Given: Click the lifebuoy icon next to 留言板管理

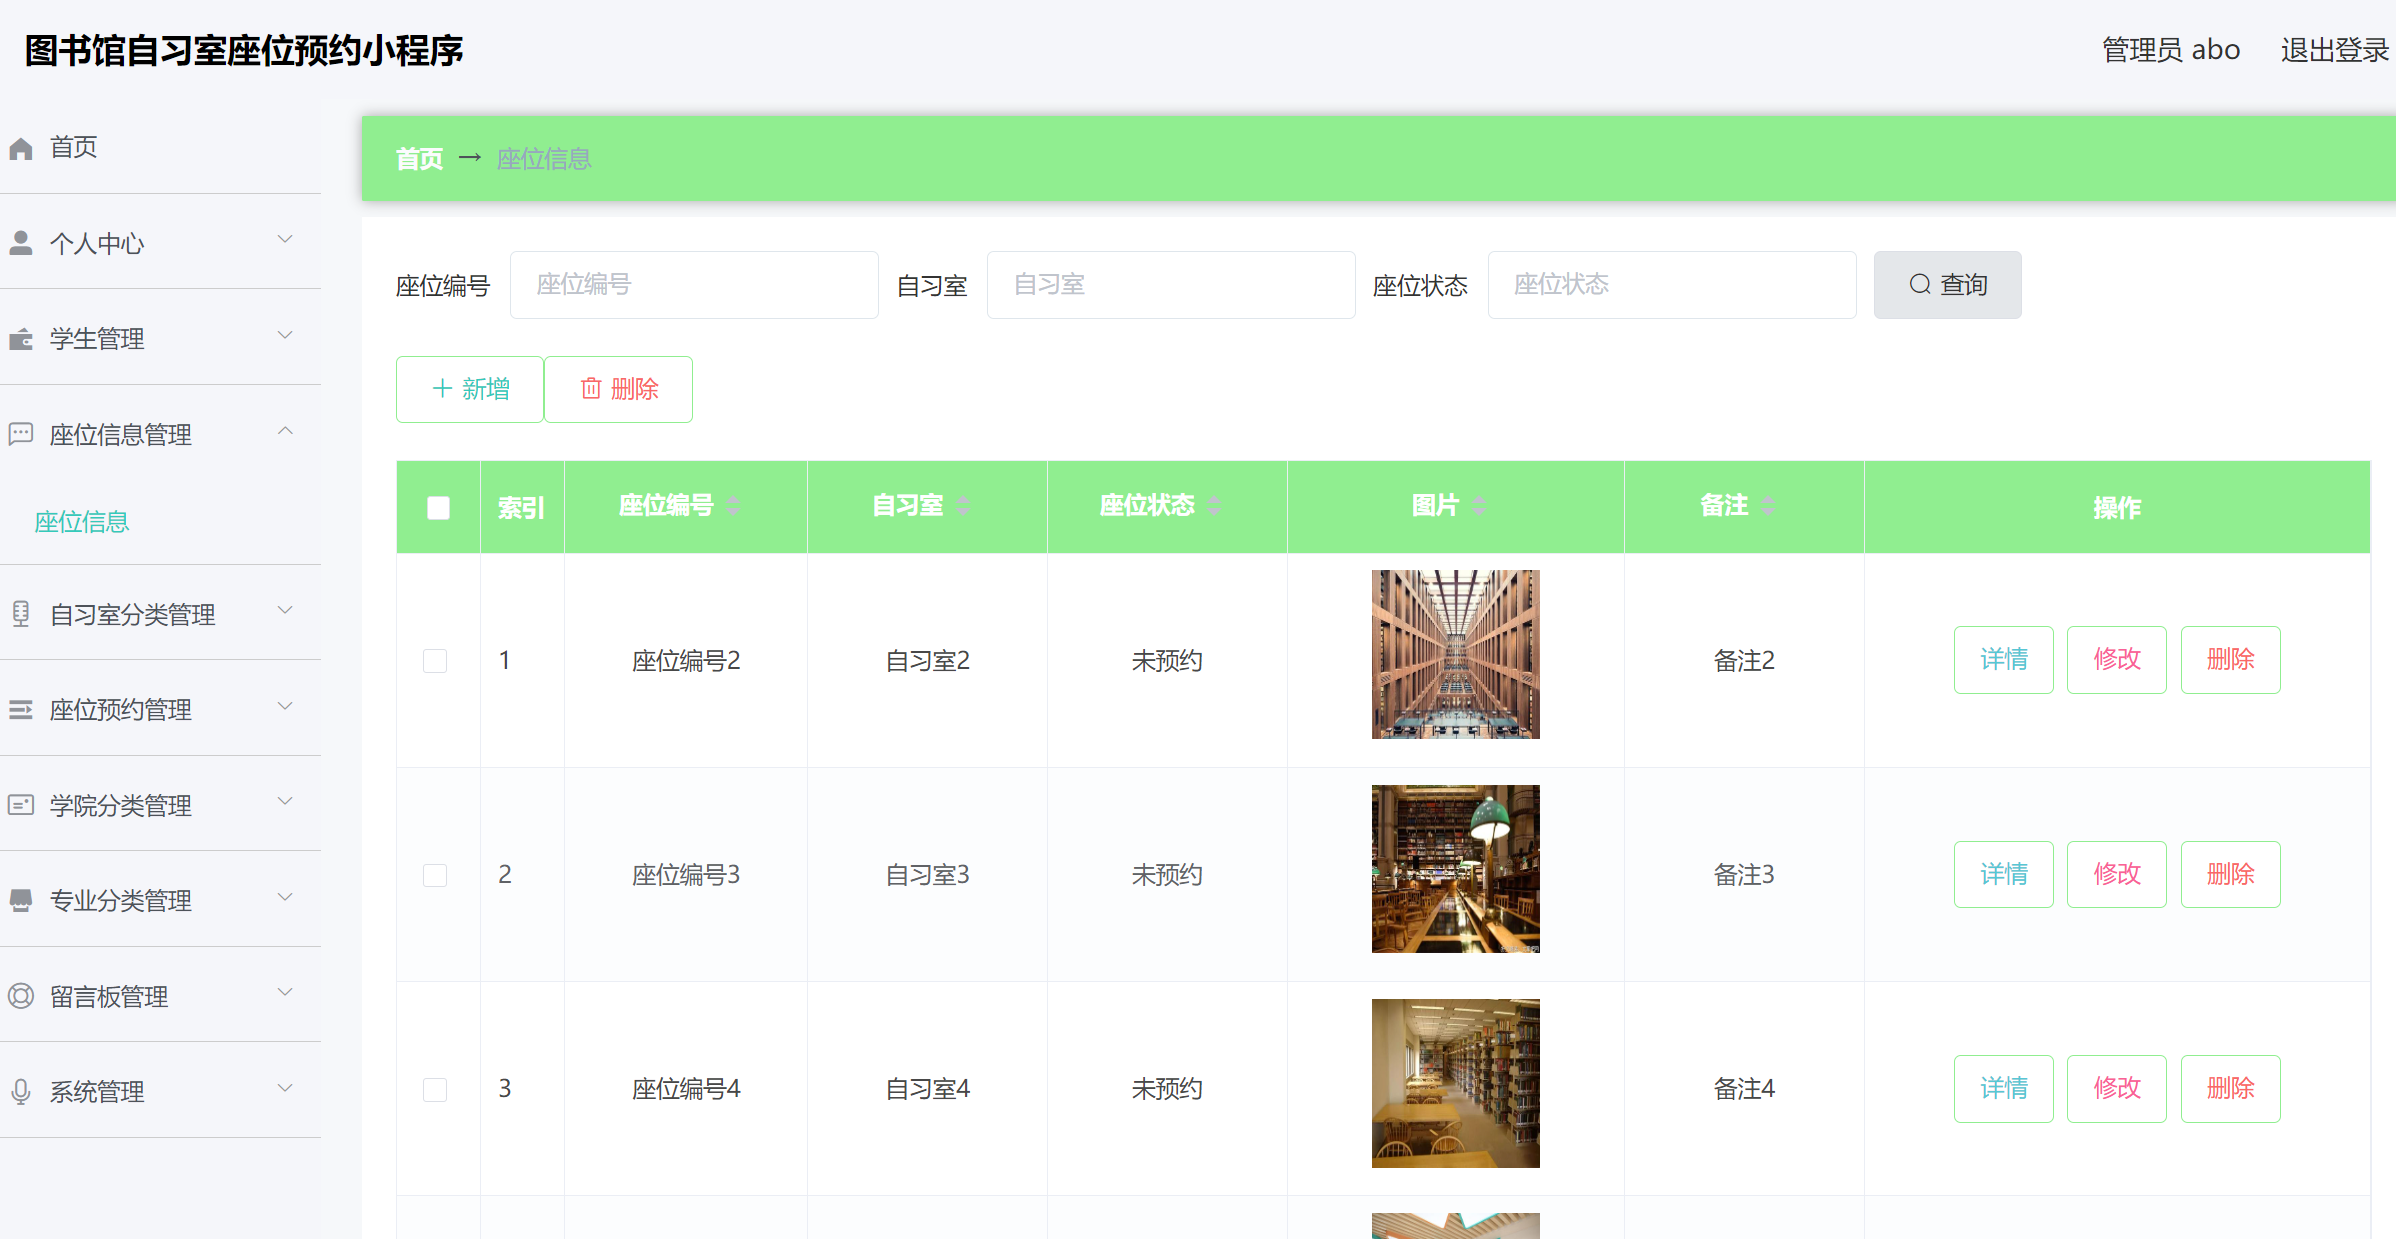Looking at the screenshot, I should 21,996.
